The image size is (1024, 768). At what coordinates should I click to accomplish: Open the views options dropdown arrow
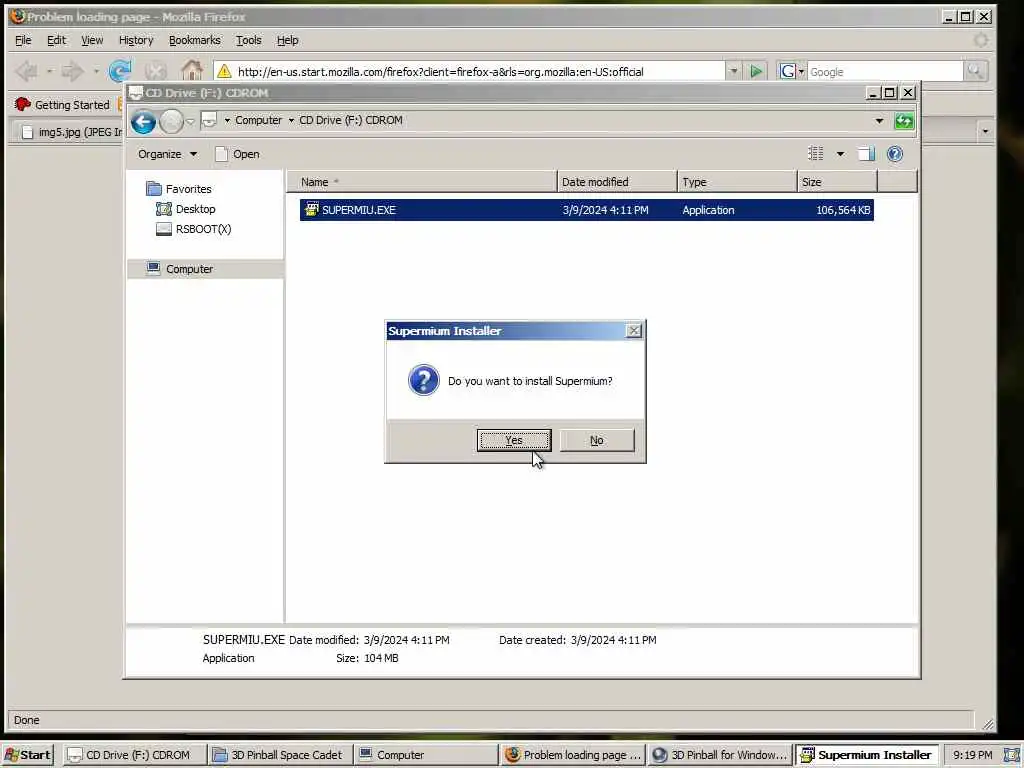coord(840,154)
